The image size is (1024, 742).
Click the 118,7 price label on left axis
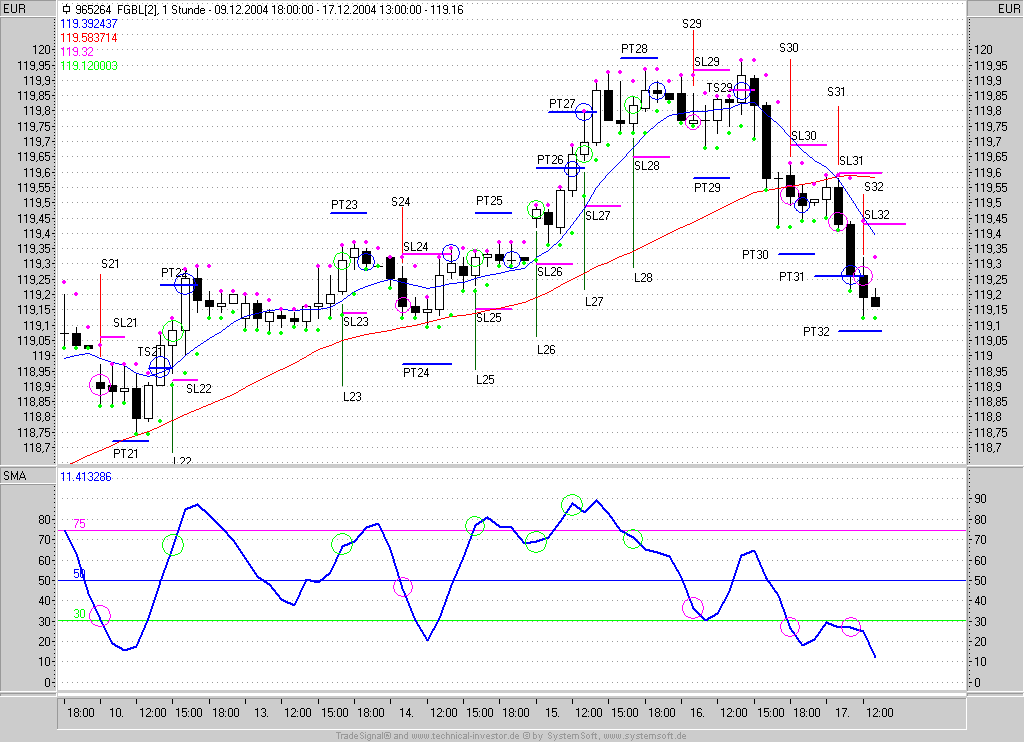pyautogui.click(x=37, y=448)
